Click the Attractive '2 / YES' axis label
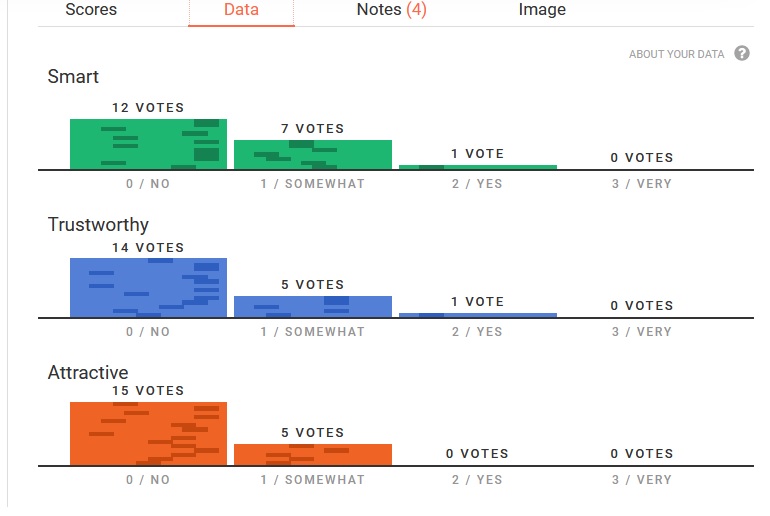Viewport: 770px width, 516px height. pos(477,480)
